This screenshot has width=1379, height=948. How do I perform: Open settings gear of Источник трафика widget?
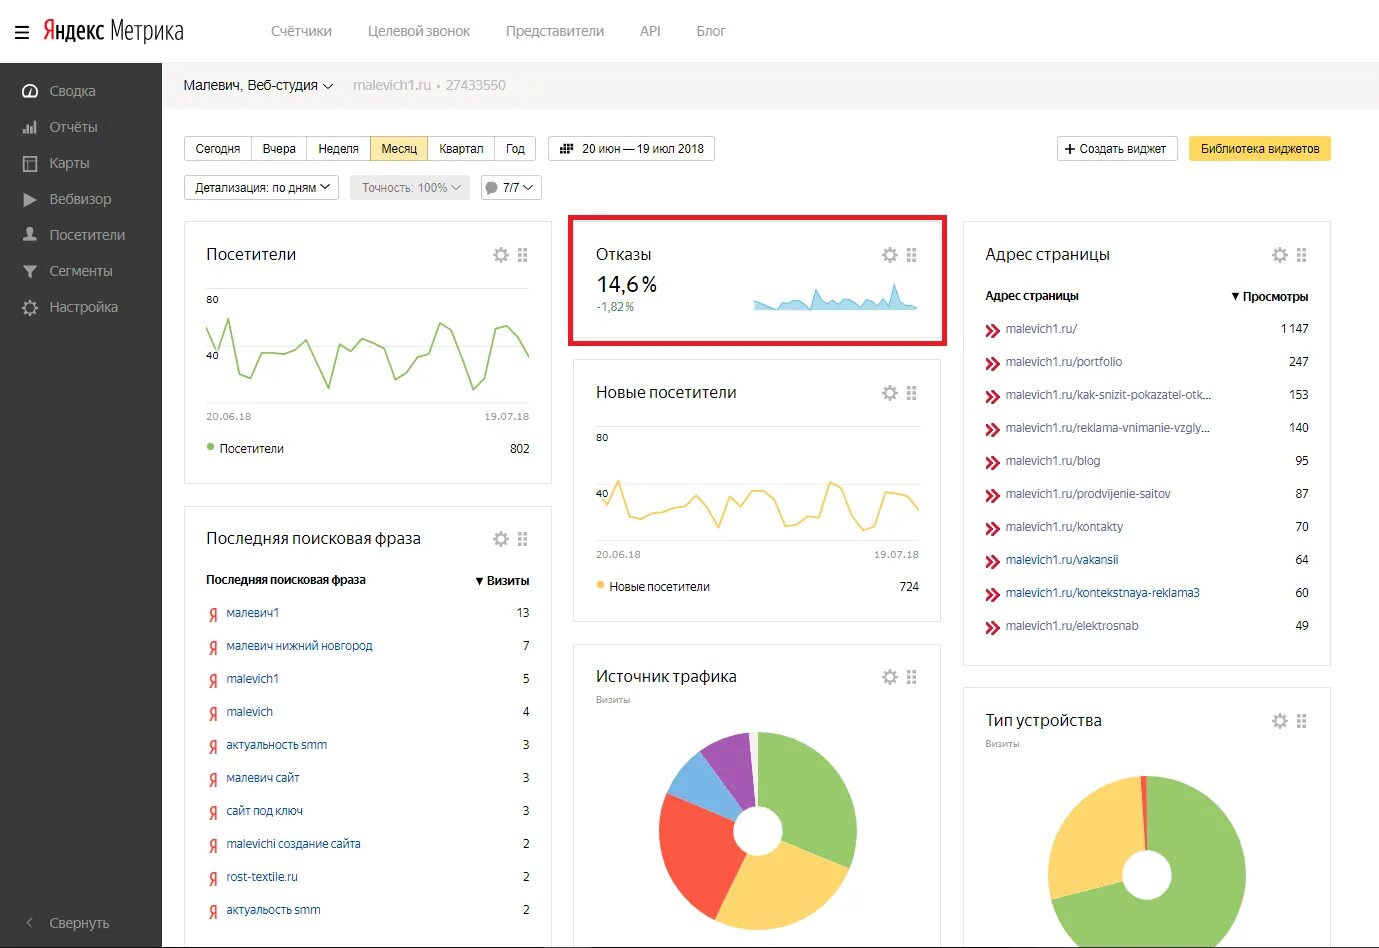click(x=890, y=677)
